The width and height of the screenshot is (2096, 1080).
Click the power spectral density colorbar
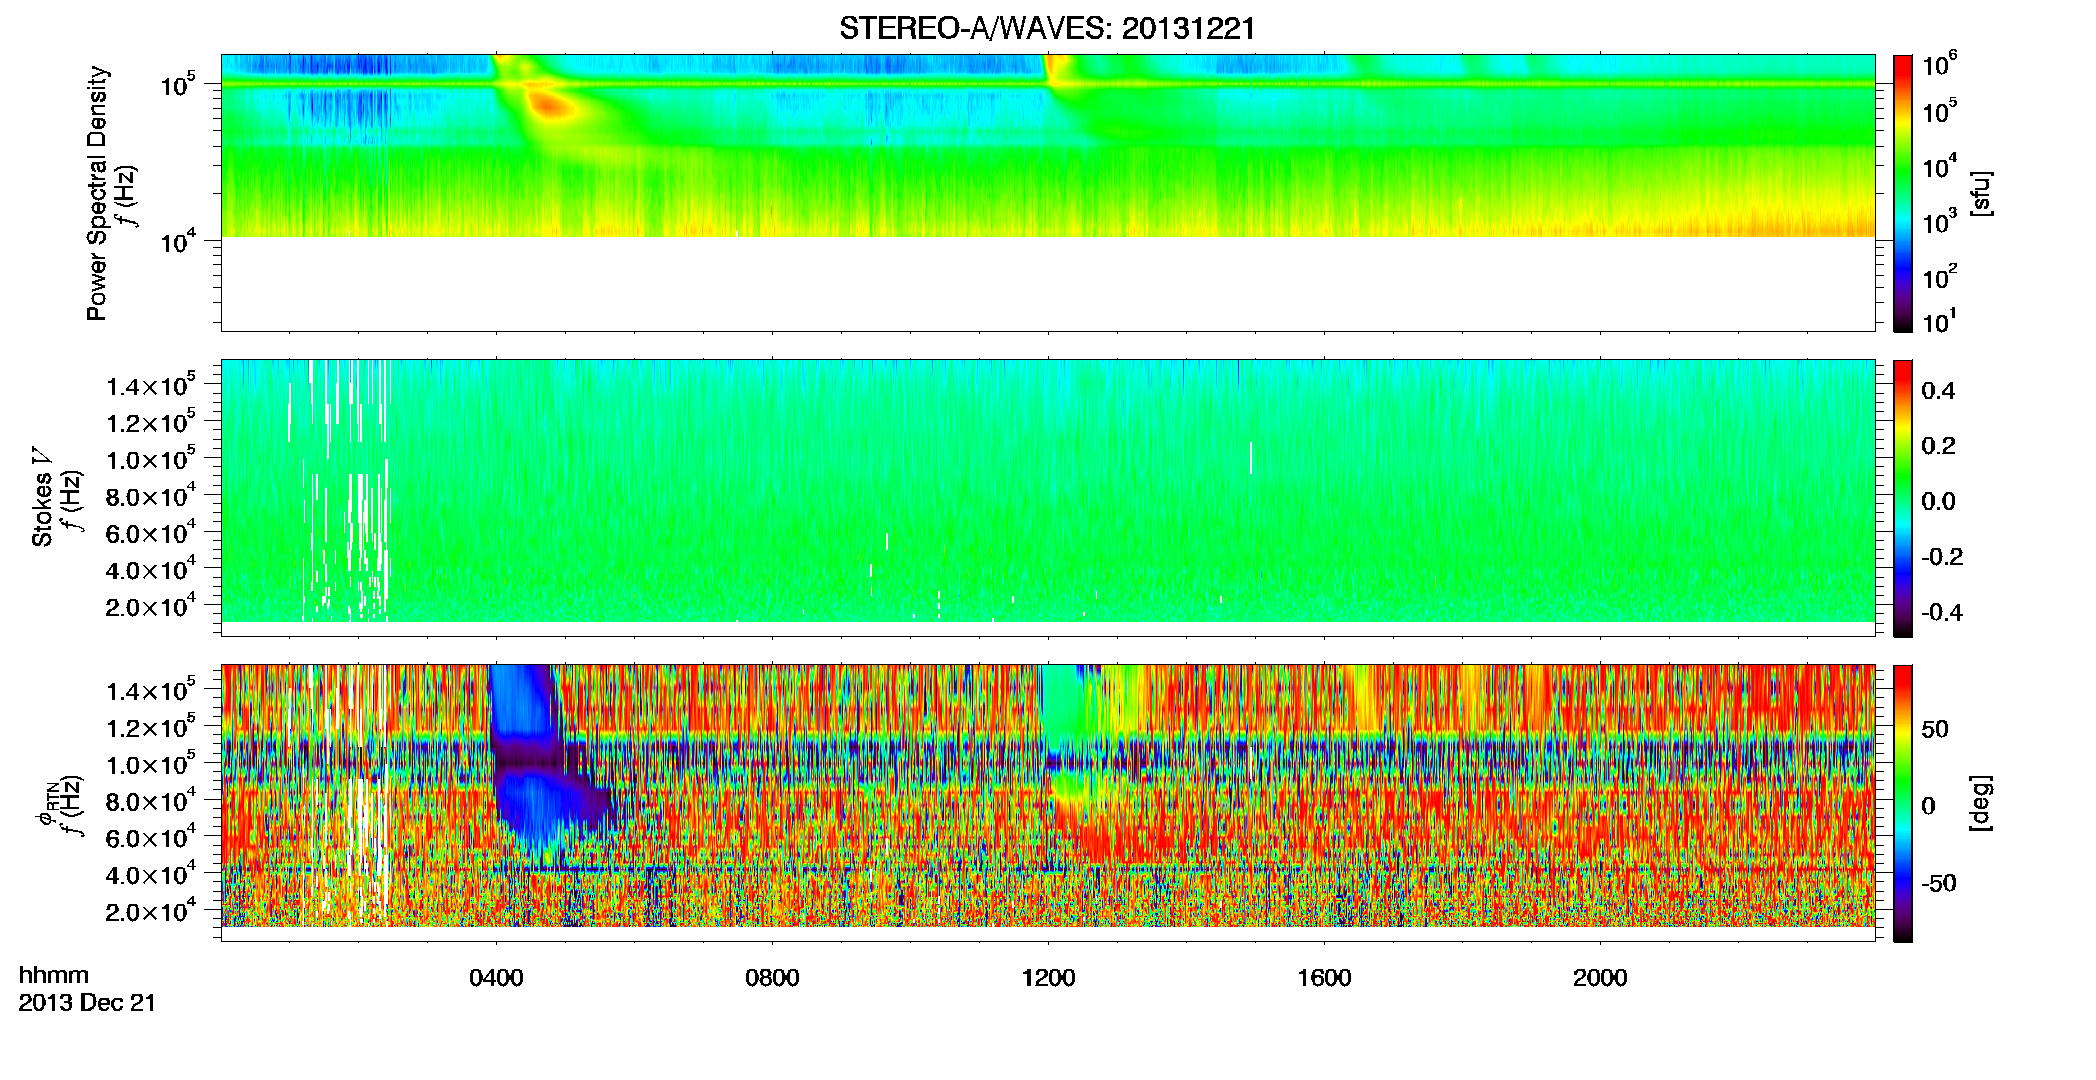(1903, 193)
